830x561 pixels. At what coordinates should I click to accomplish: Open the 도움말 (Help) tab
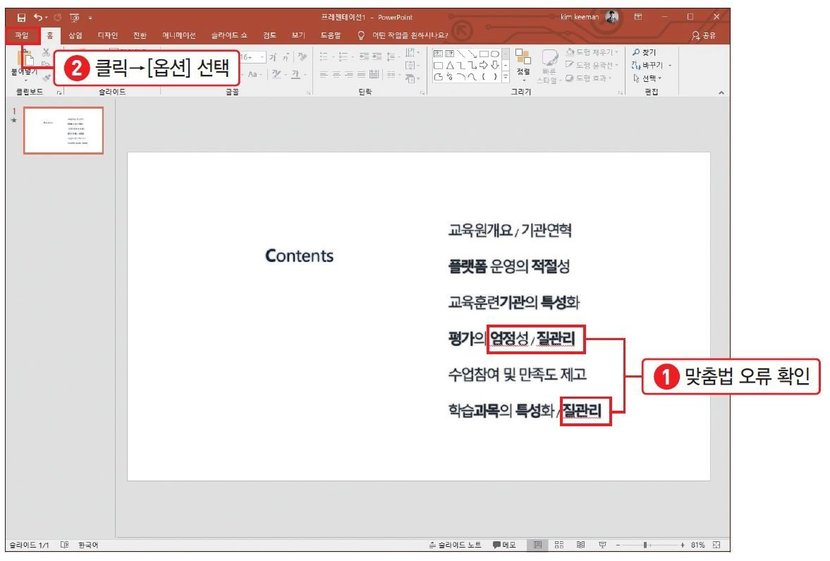tap(330, 35)
